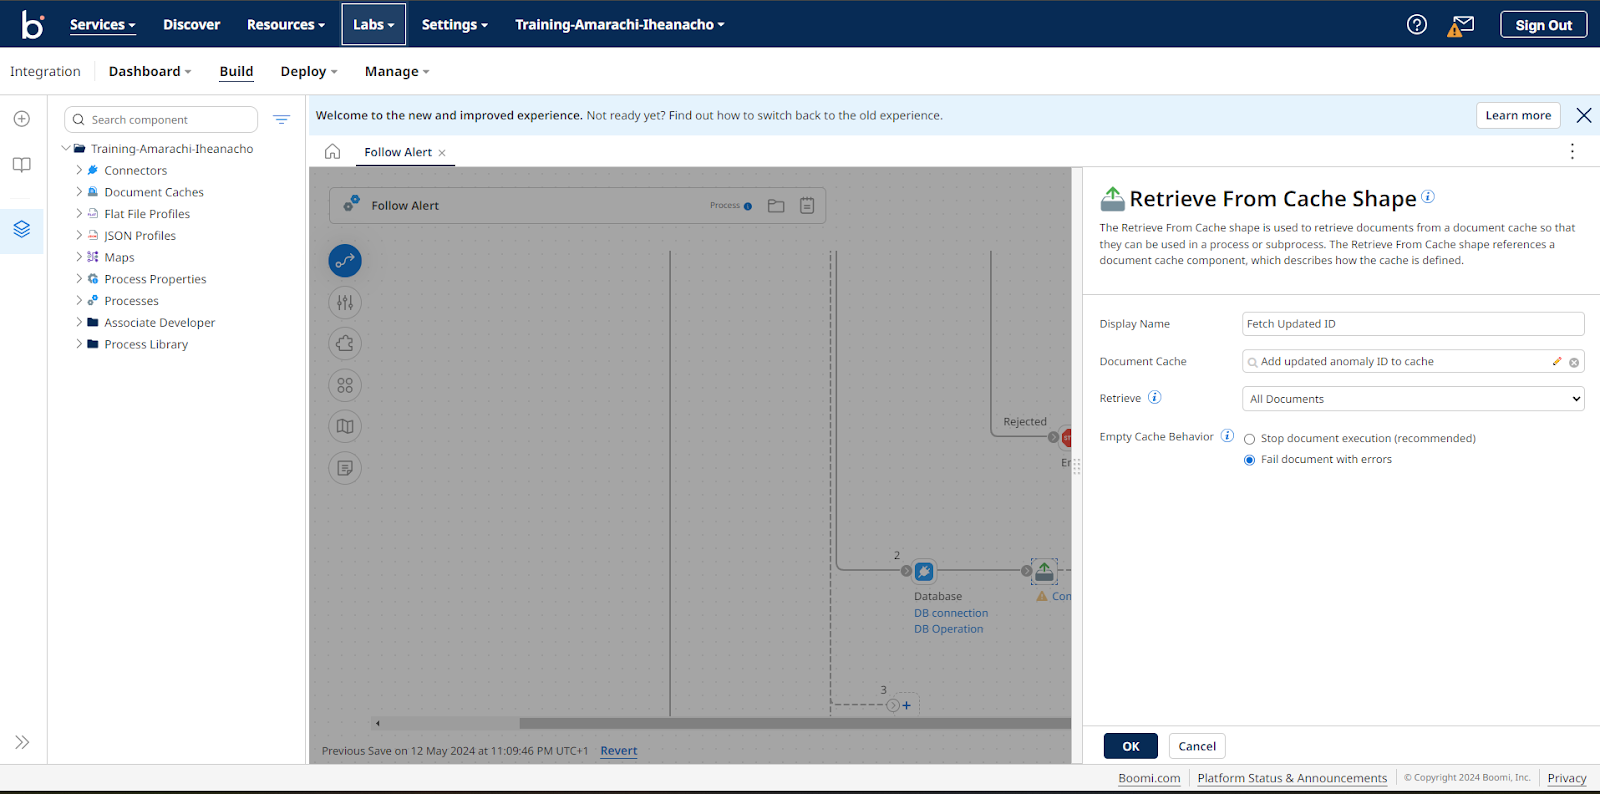Expand the Processes folder

pyautogui.click(x=79, y=301)
